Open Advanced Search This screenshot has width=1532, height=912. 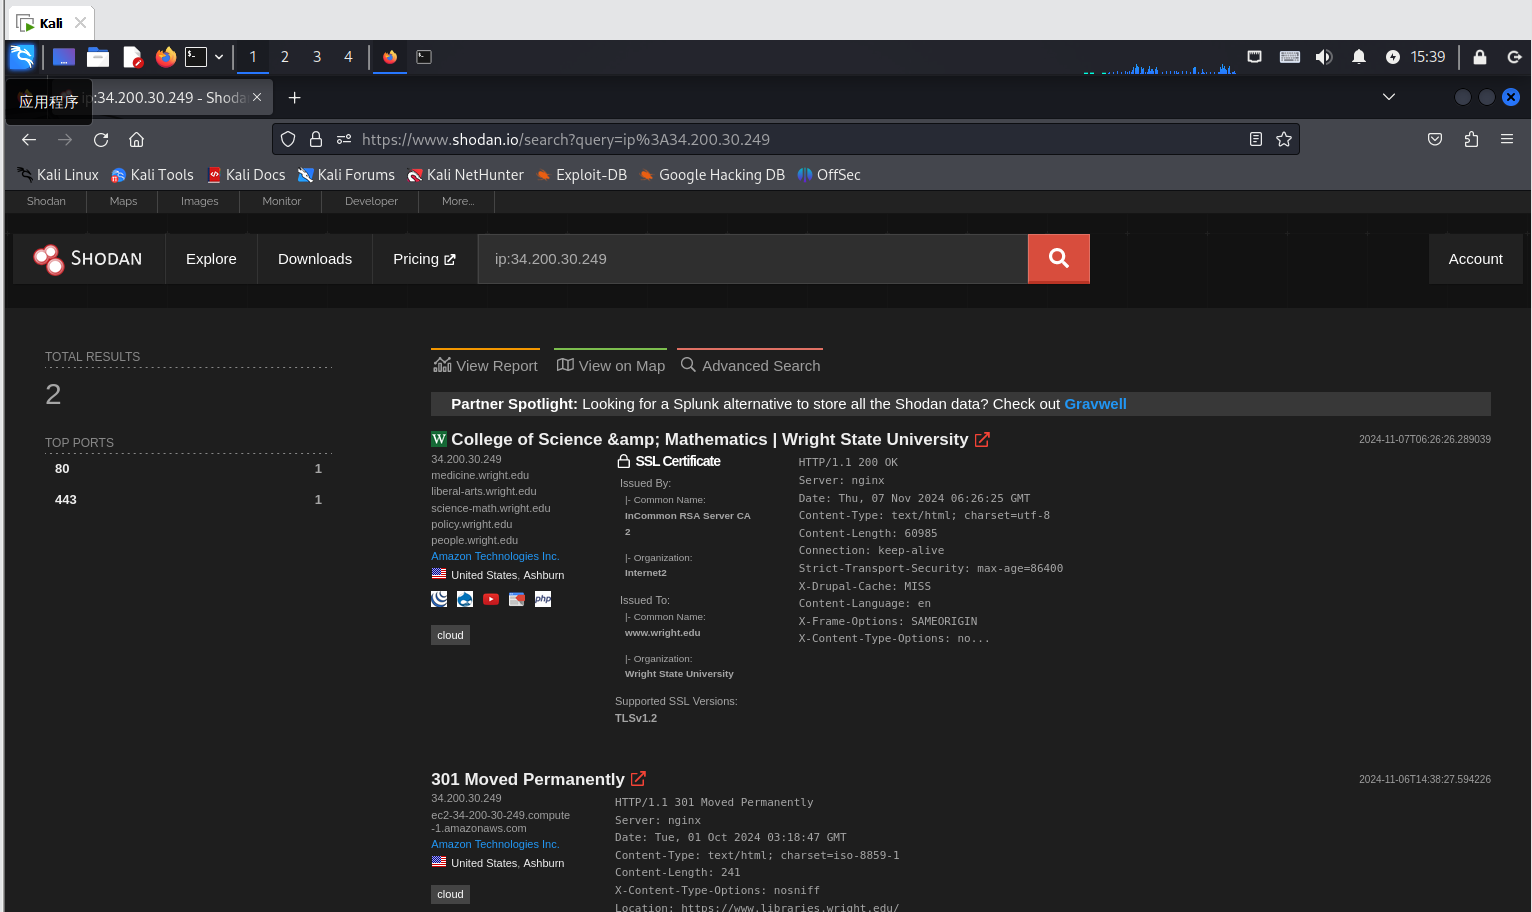[750, 366]
